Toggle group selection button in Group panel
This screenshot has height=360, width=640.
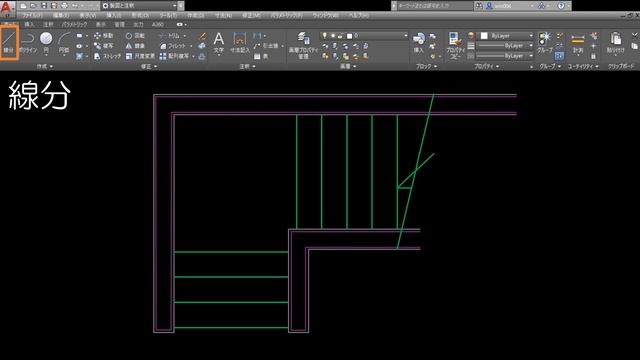point(559,56)
